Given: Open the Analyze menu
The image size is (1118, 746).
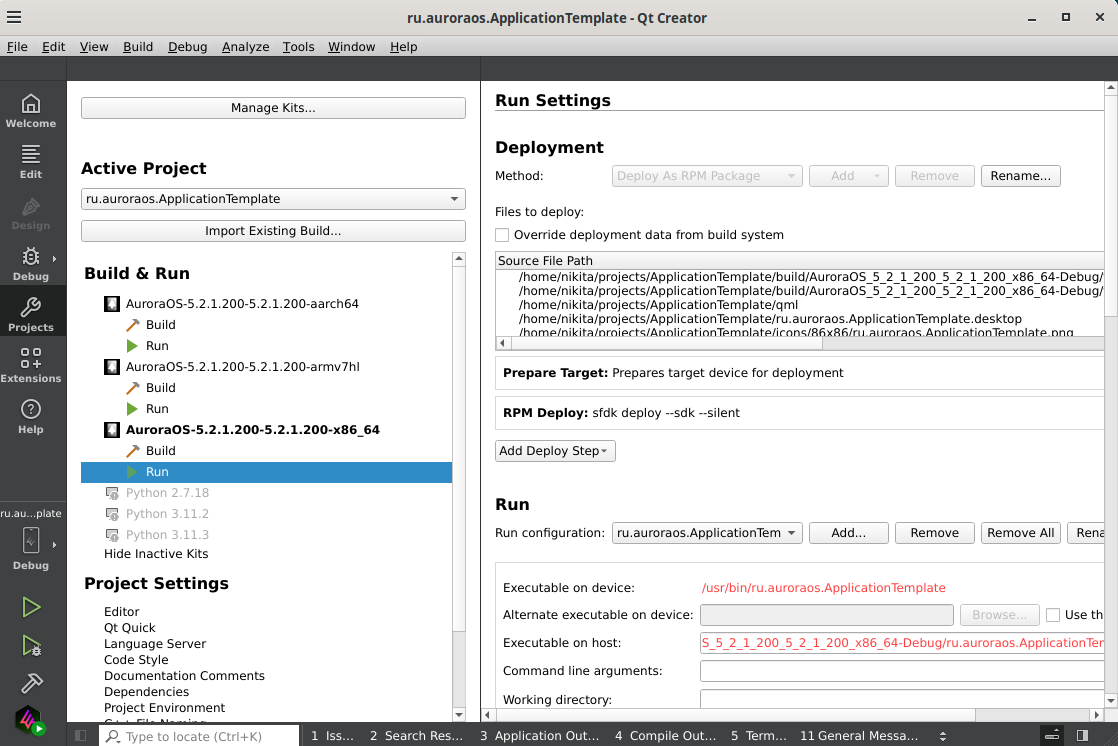Looking at the screenshot, I should coord(245,46).
